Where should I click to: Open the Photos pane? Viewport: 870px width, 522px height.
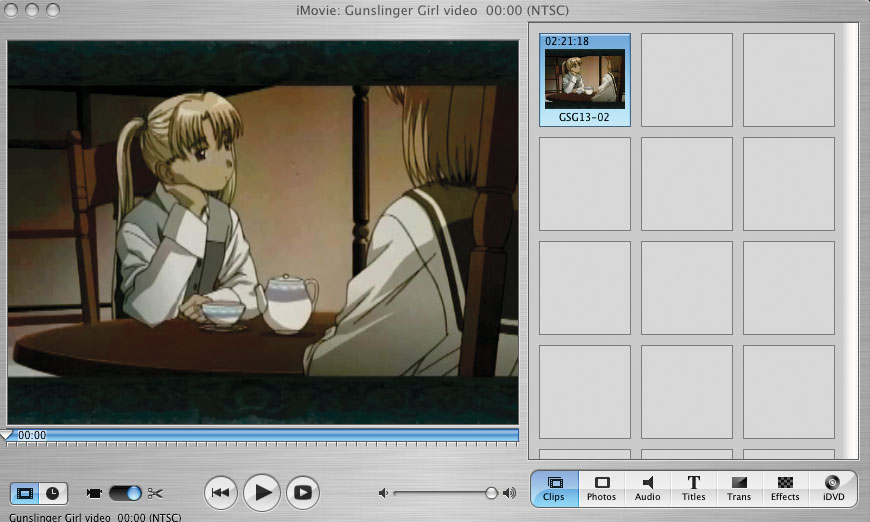click(x=601, y=489)
